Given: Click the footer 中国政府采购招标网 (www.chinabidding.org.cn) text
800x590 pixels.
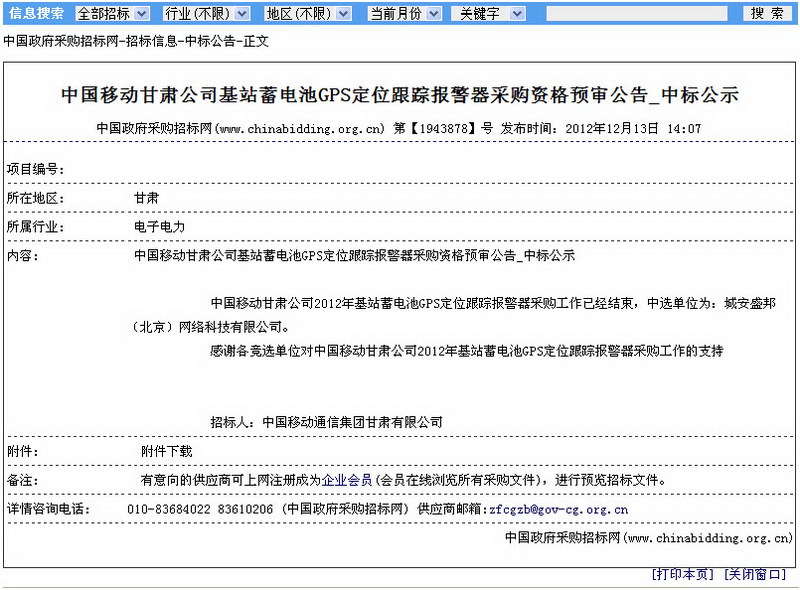Looking at the screenshot, I should [648, 538].
